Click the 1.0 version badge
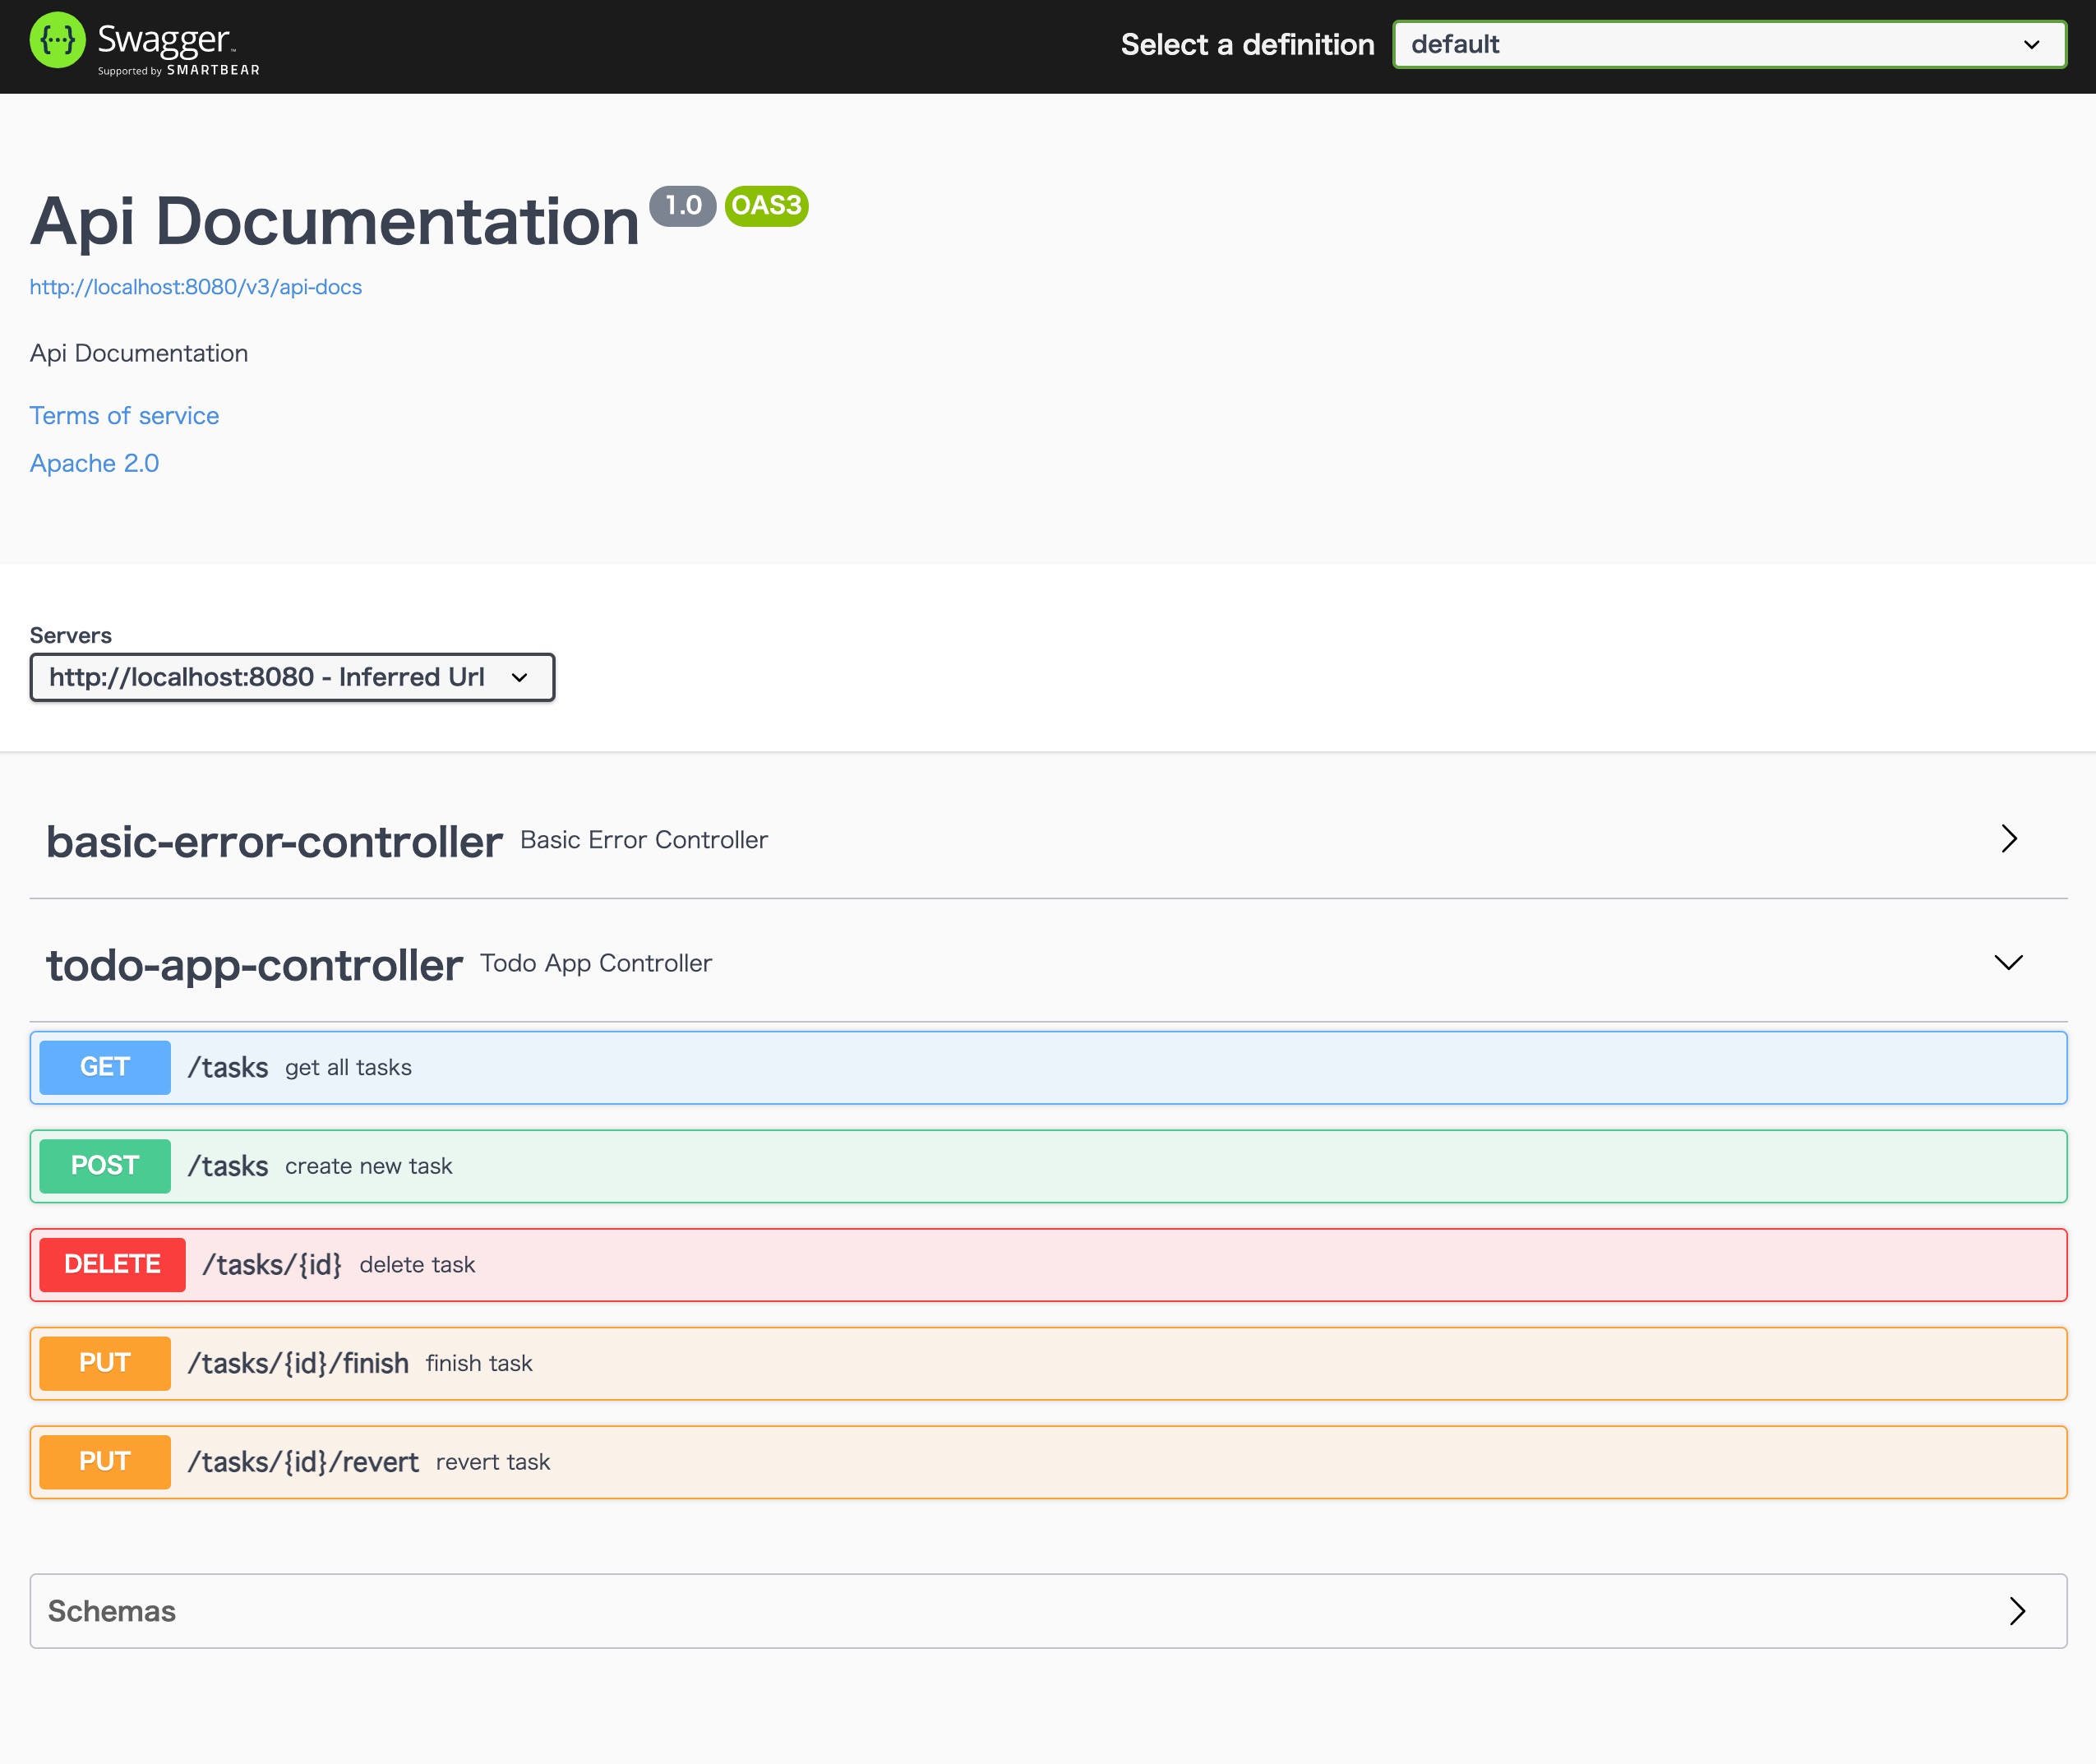2096x1764 pixels. pos(683,206)
